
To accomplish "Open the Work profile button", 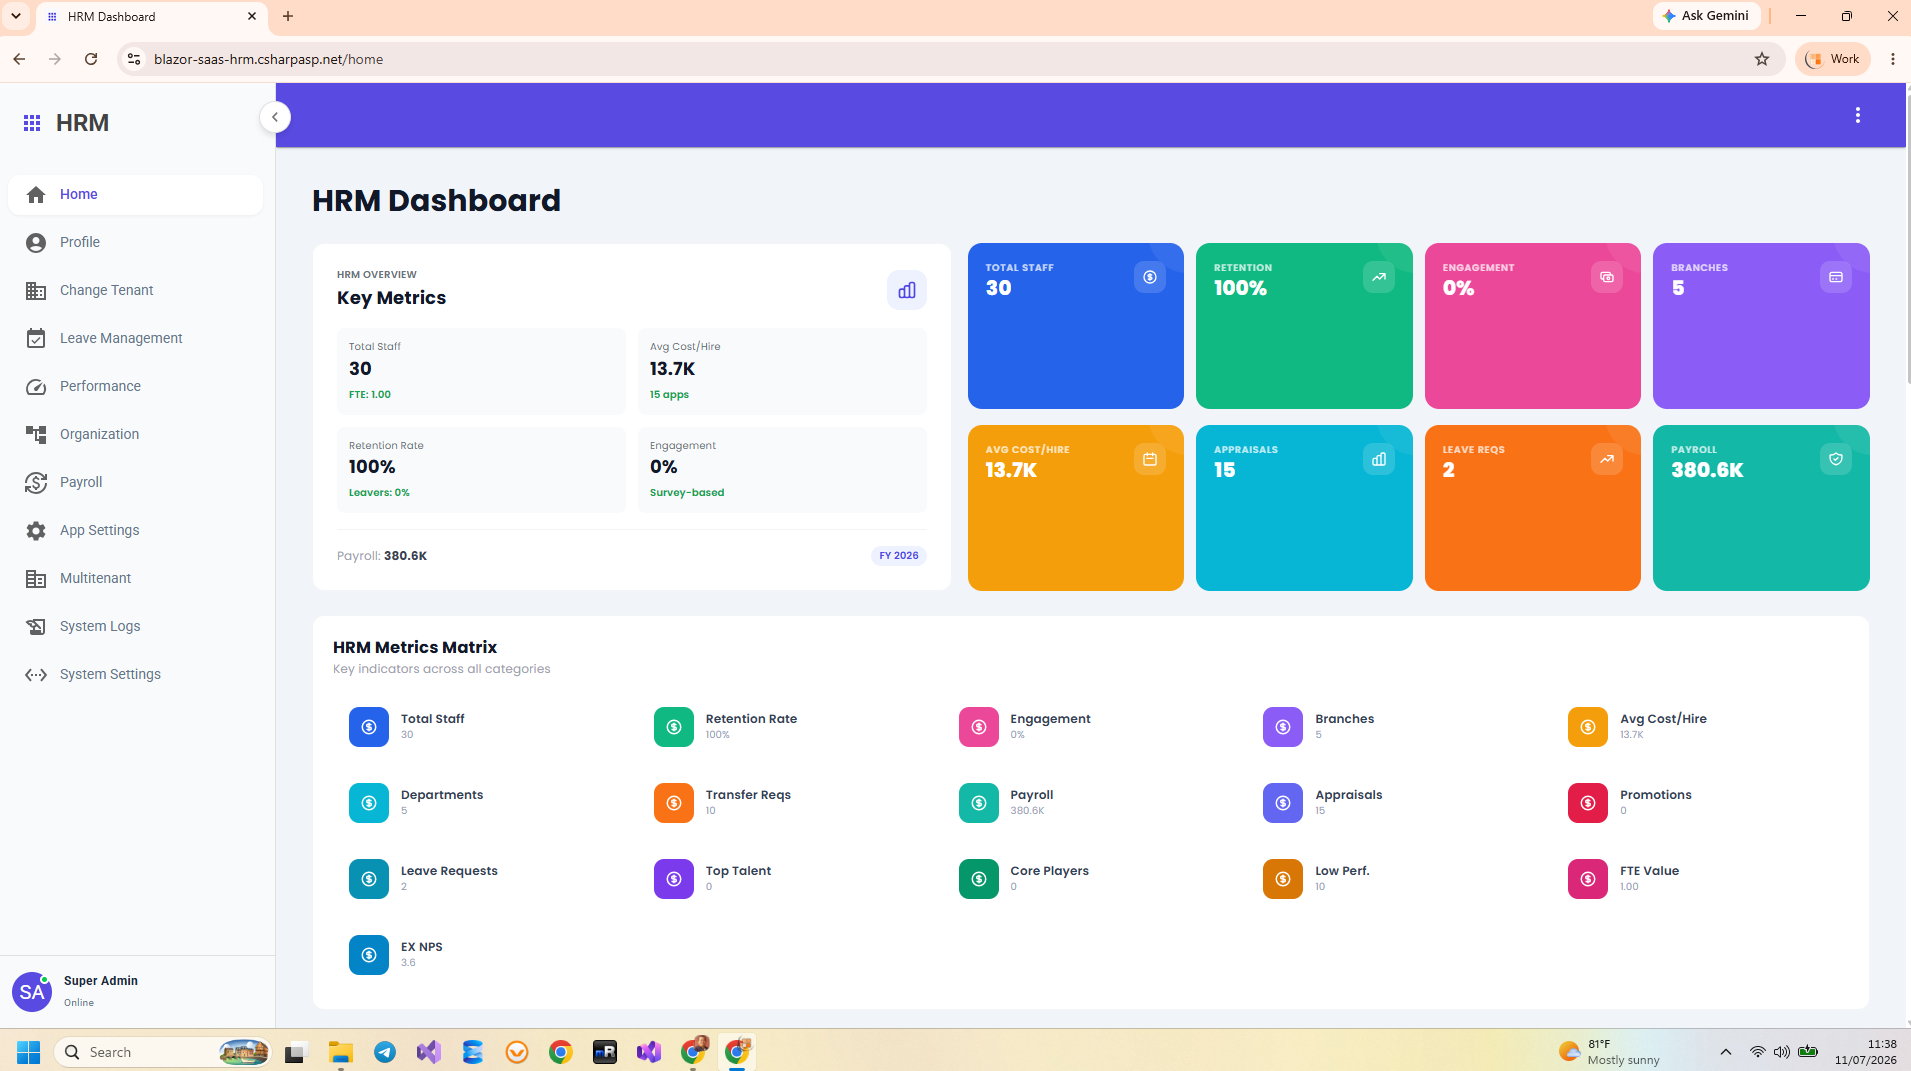I will tap(1832, 59).
